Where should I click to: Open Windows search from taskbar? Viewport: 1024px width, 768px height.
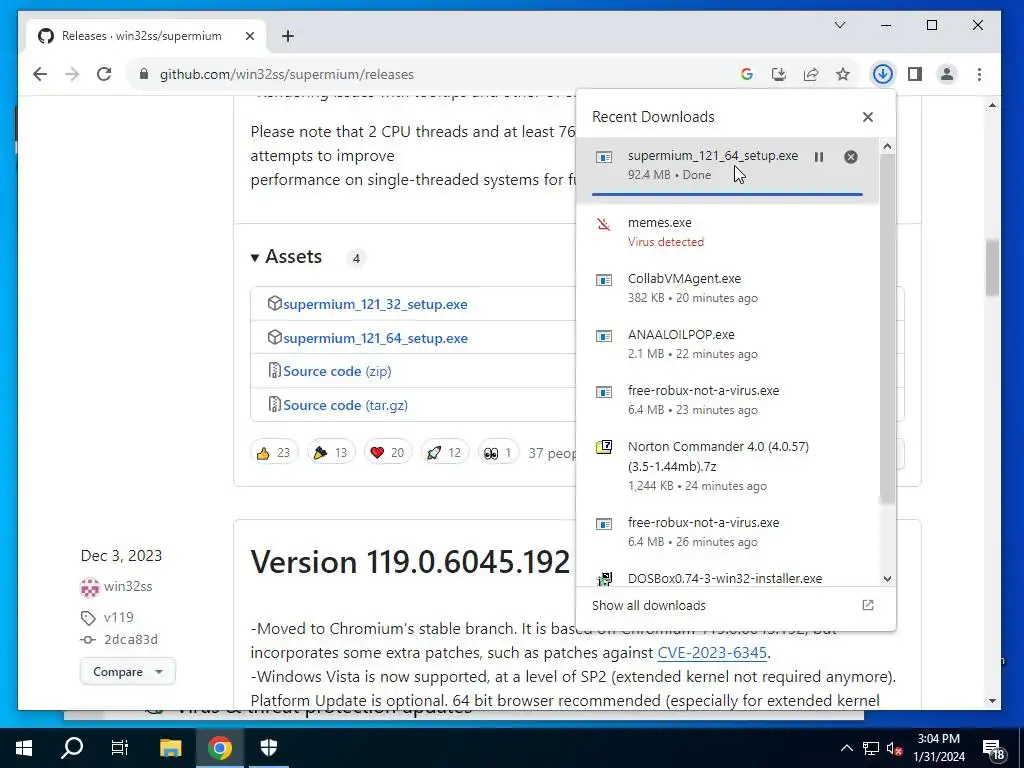pyautogui.click(x=72, y=748)
